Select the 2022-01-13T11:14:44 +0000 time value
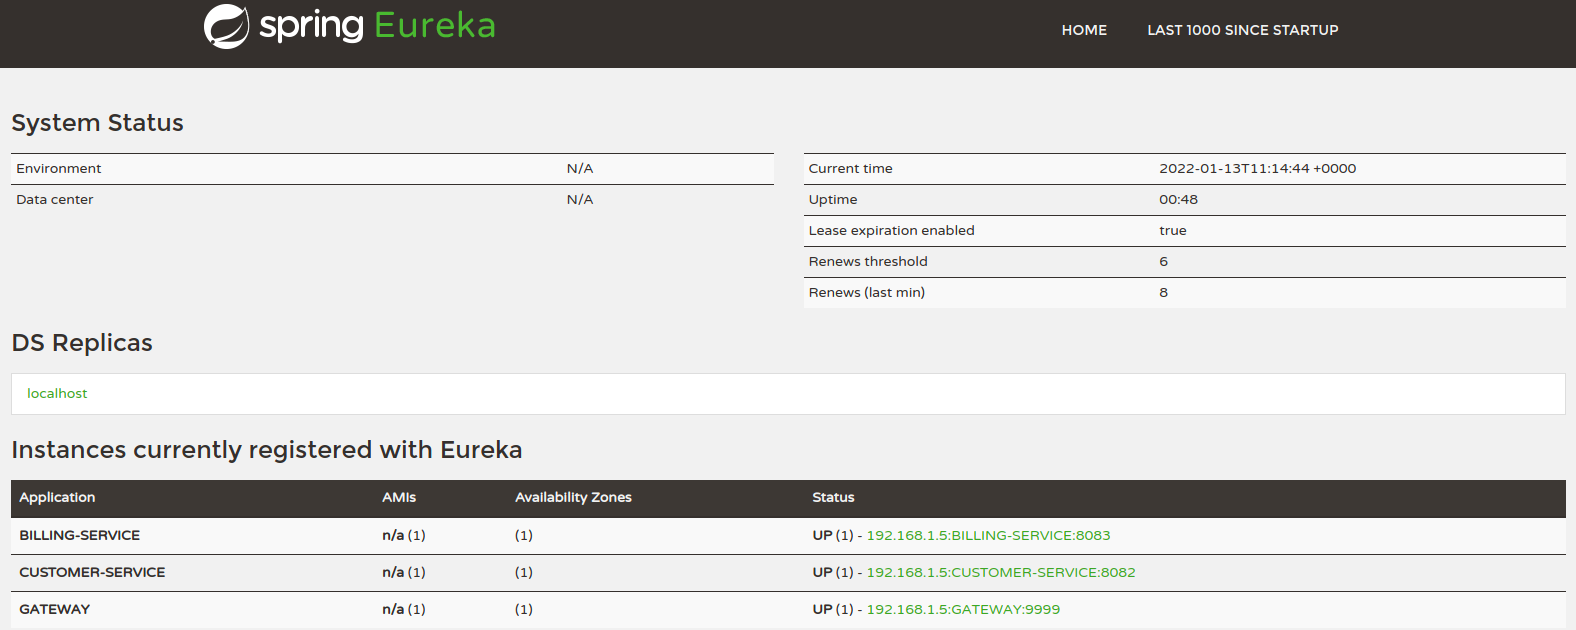 1258,169
